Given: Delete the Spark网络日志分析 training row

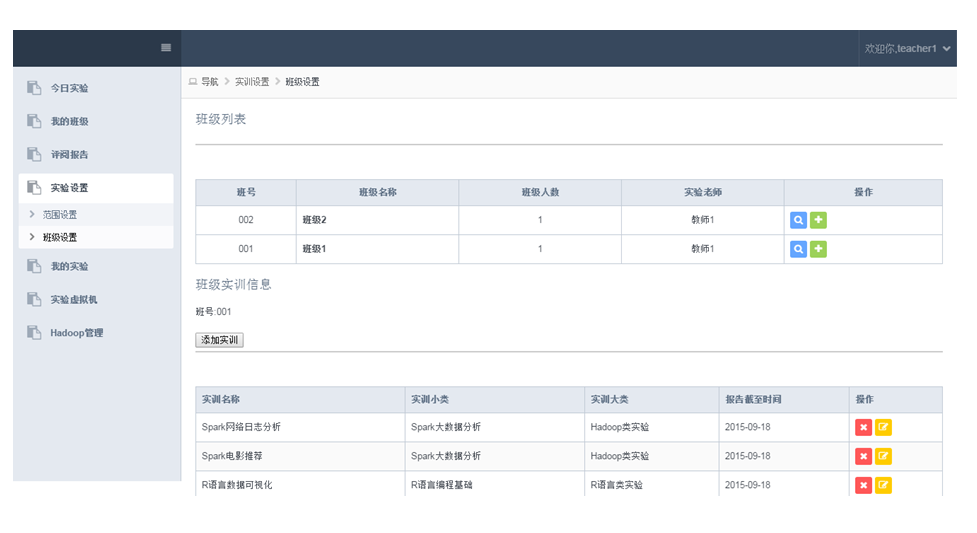Looking at the screenshot, I should tap(863, 428).
